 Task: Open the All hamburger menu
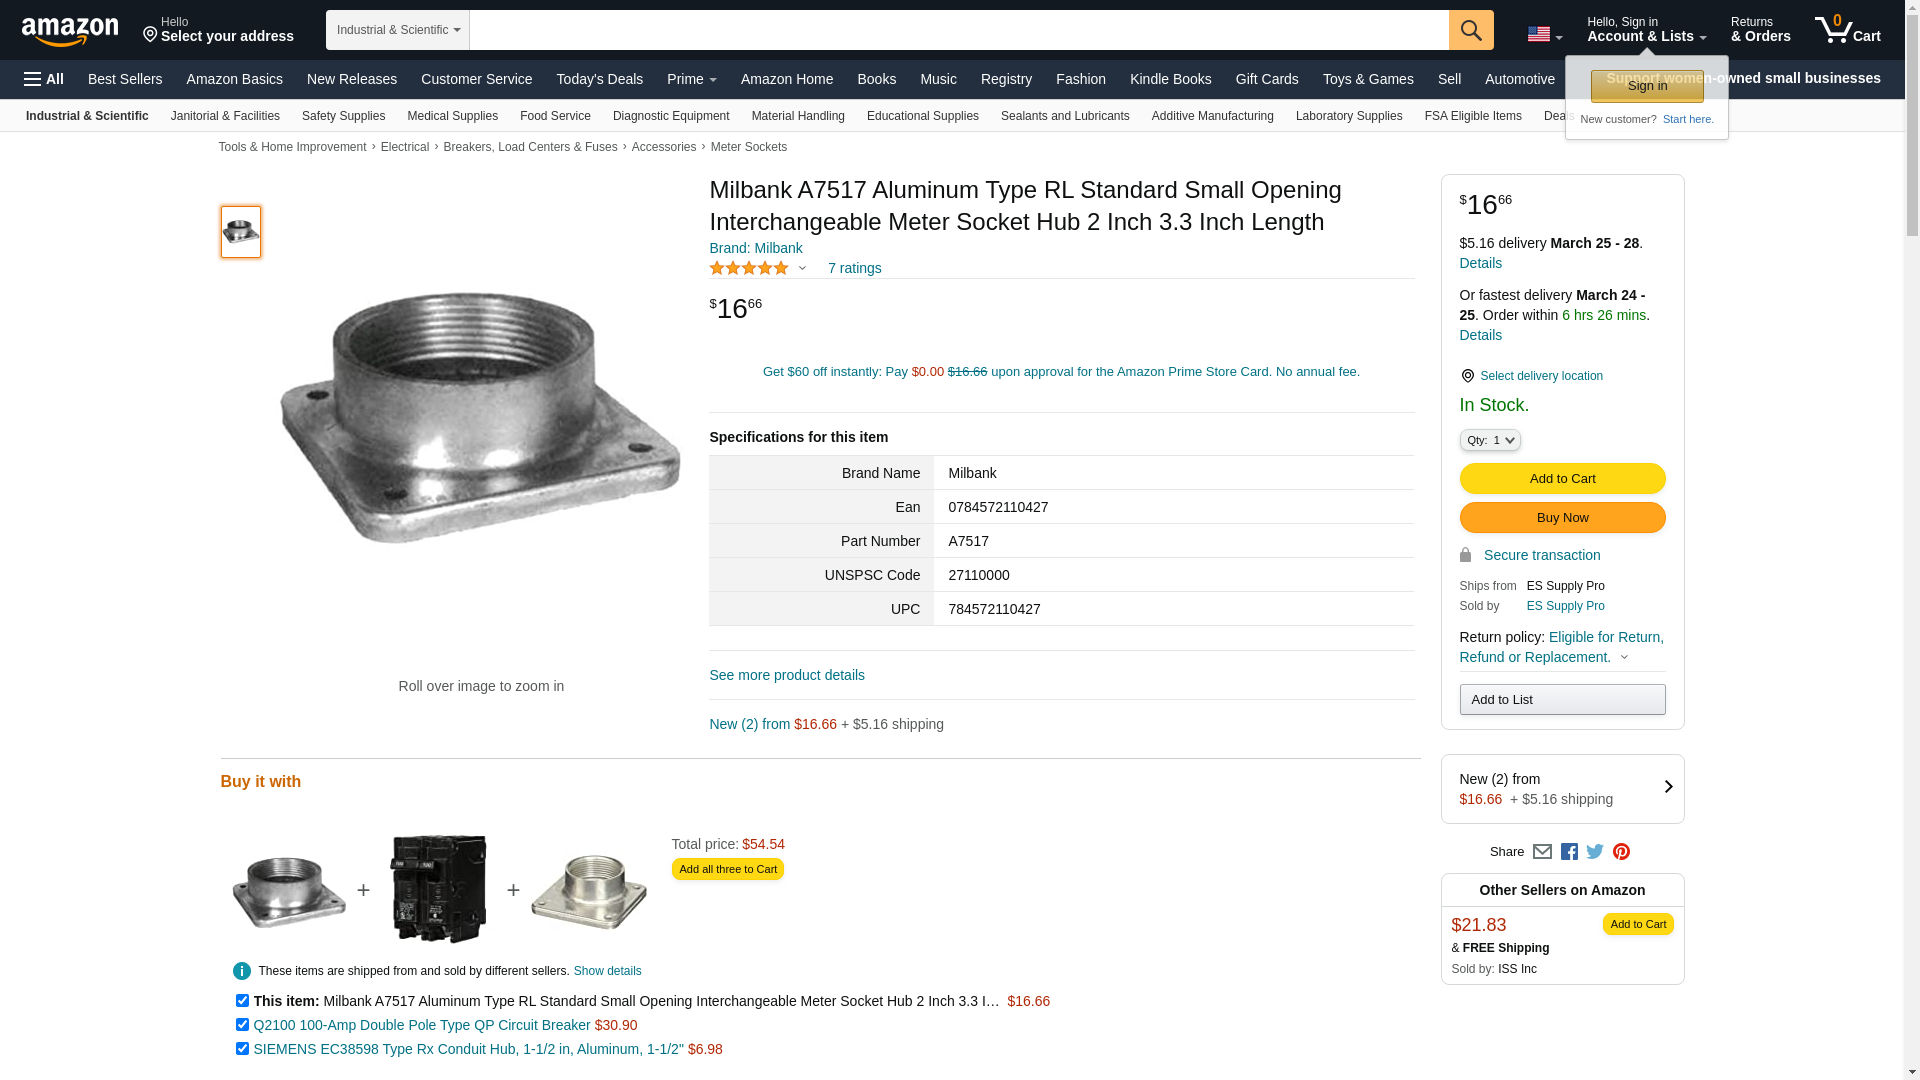point(44,79)
